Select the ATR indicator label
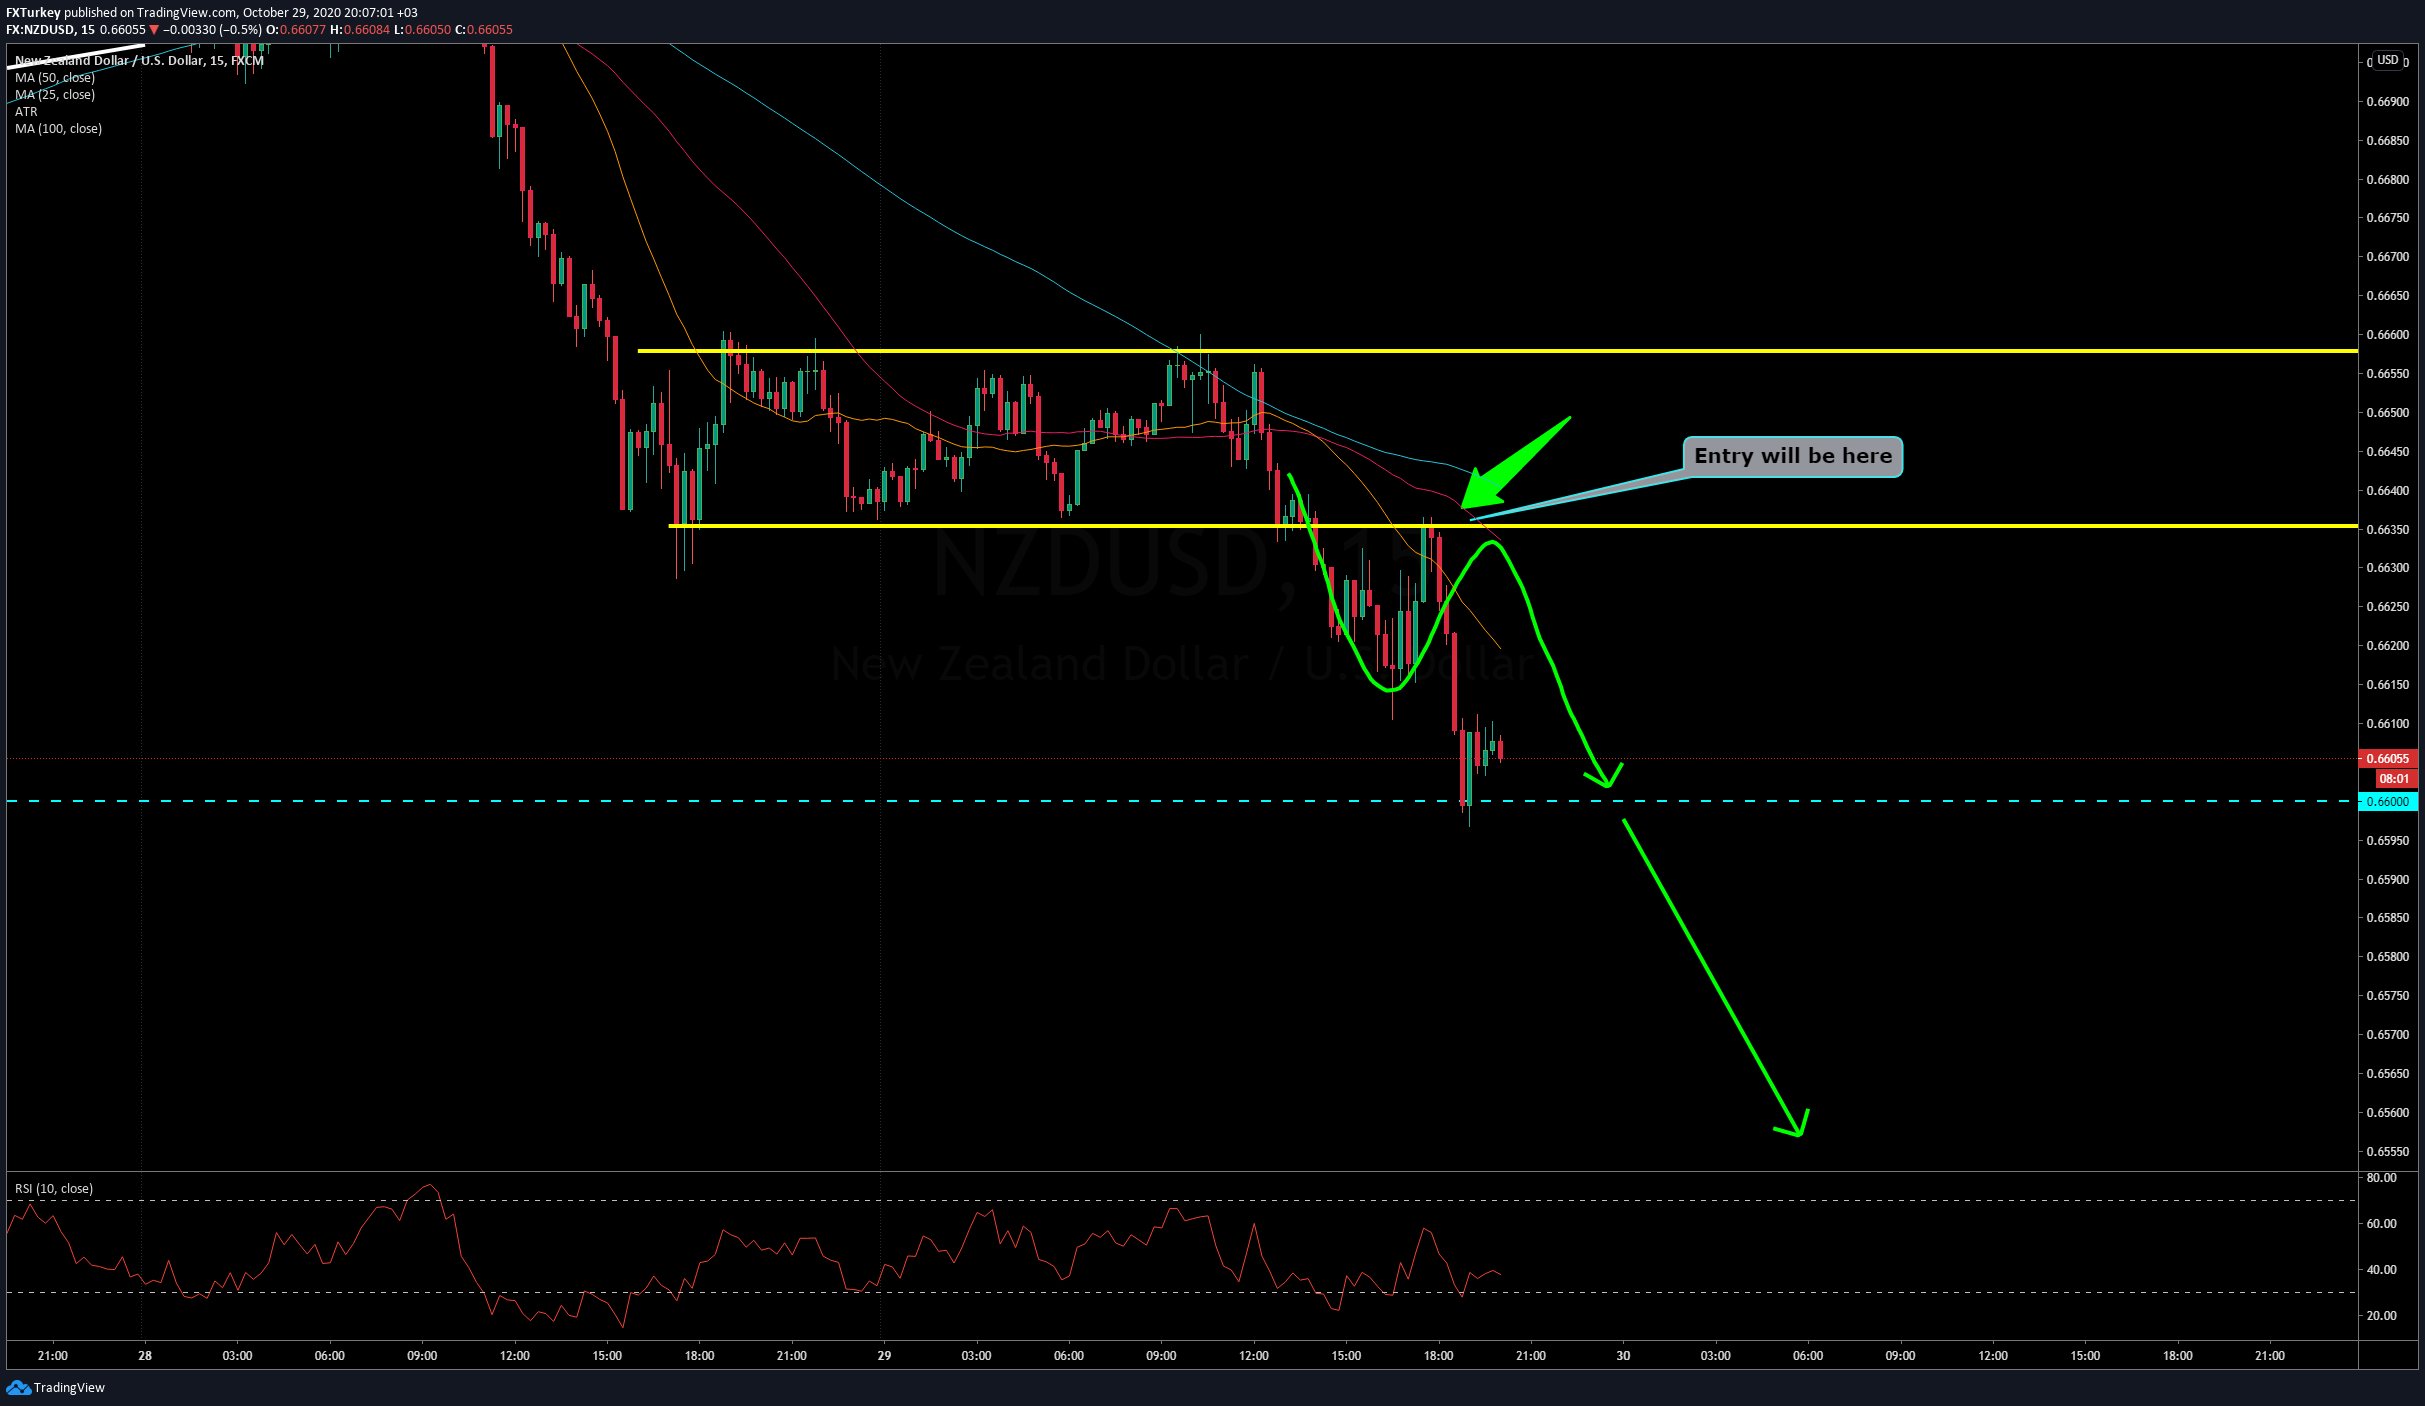This screenshot has width=2425, height=1406. (x=26, y=112)
